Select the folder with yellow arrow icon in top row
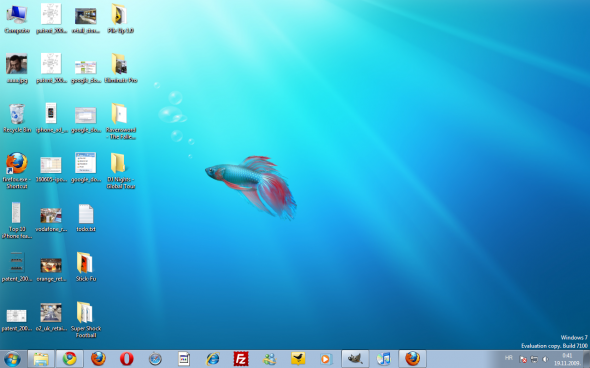Image resolution: width=590 pixels, height=368 pixels. [120, 19]
